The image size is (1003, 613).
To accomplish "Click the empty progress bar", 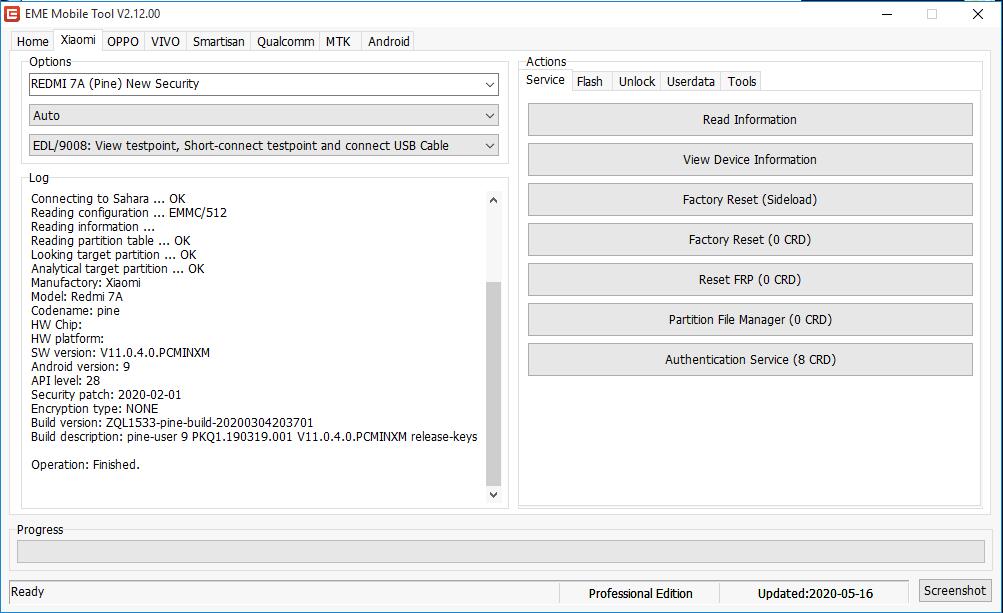I will (500, 552).
